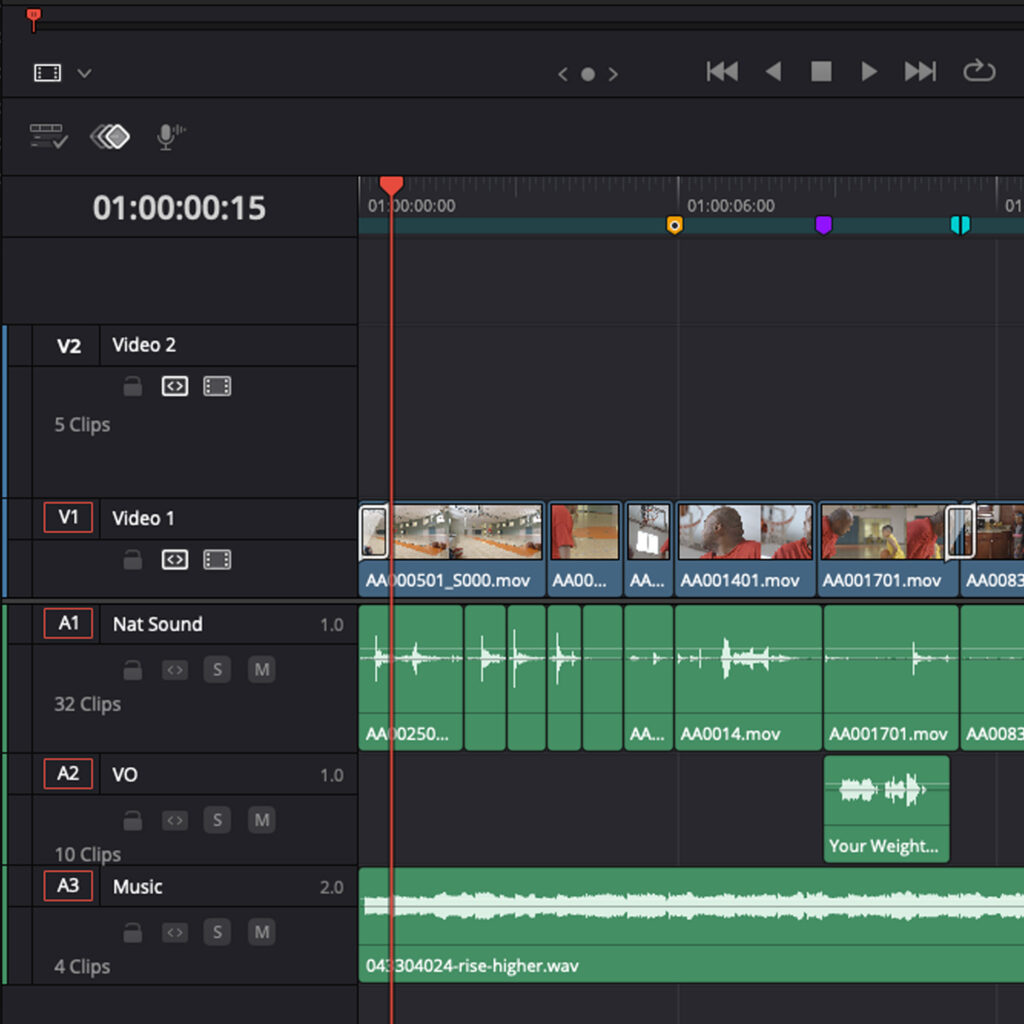Toggle auto track selector on Video 1
This screenshot has height=1024, width=1024.
point(175,560)
